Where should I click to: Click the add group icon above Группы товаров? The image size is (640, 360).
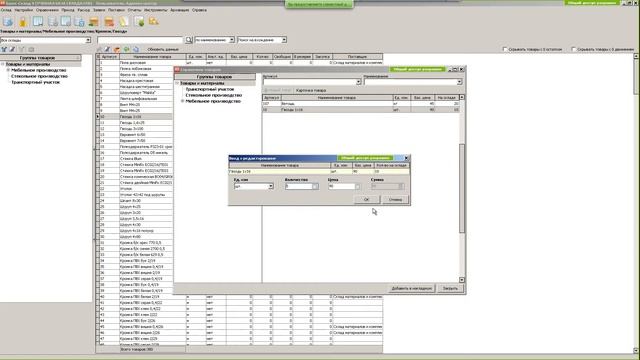point(4,49)
